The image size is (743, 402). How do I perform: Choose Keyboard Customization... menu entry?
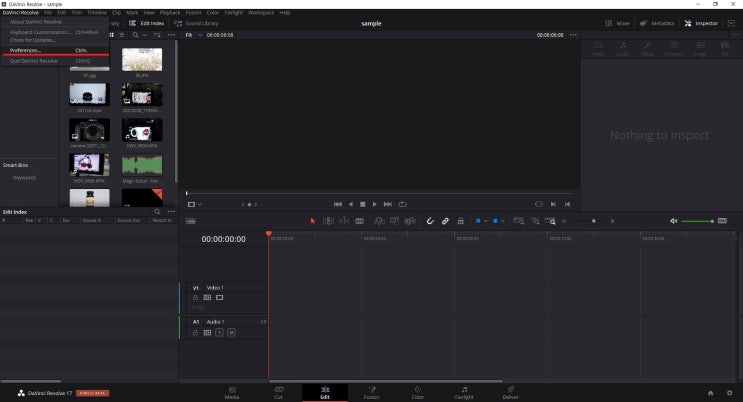[55, 32]
